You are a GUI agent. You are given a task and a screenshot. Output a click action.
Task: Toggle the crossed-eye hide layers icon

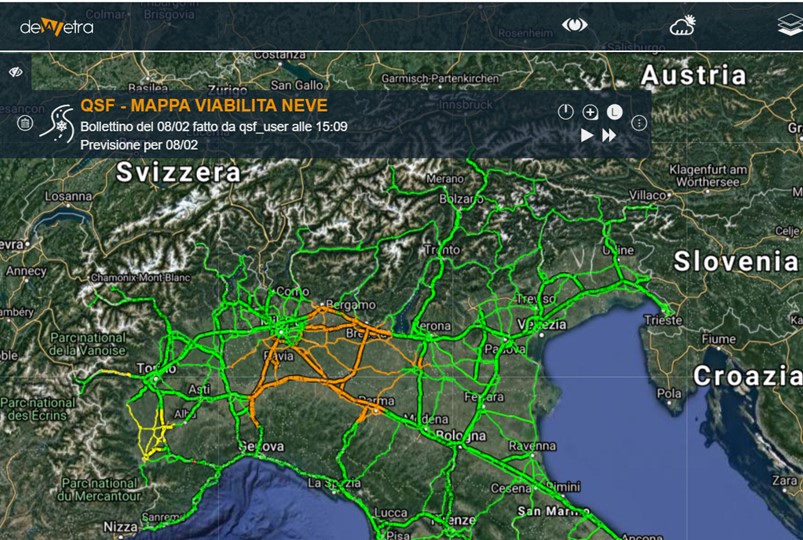(16, 72)
